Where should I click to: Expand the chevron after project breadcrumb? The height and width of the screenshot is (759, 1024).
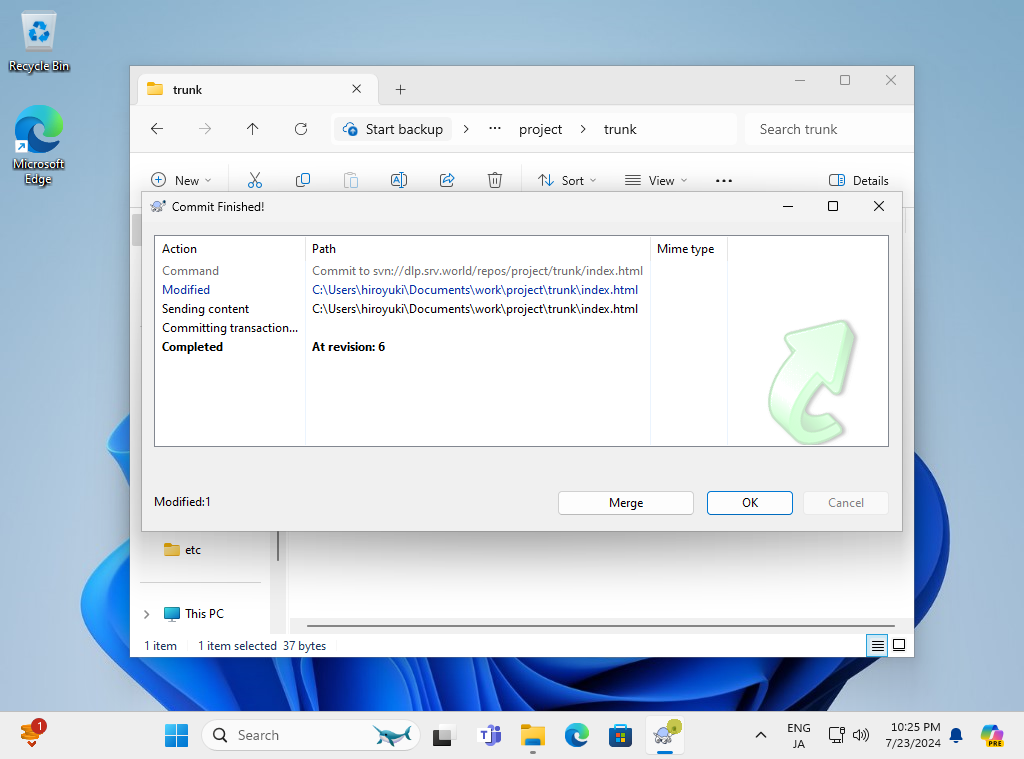tap(583, 129)
